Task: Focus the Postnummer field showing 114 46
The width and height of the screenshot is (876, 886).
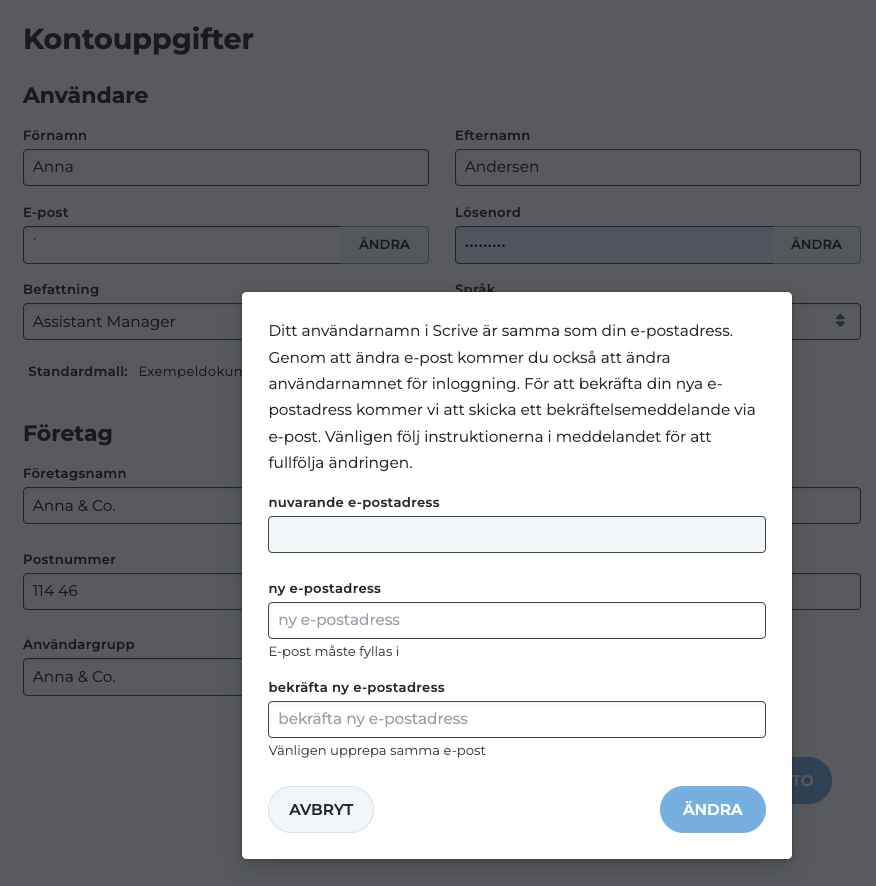Action: pyautogui.click(x=132, y=591)
